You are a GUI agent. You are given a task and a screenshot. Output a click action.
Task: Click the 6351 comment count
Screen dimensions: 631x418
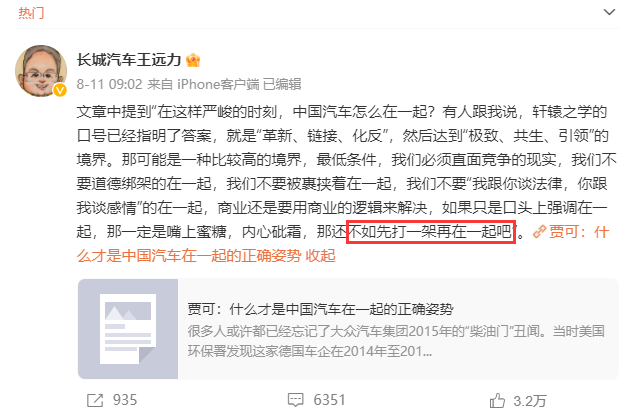(330, 400)
